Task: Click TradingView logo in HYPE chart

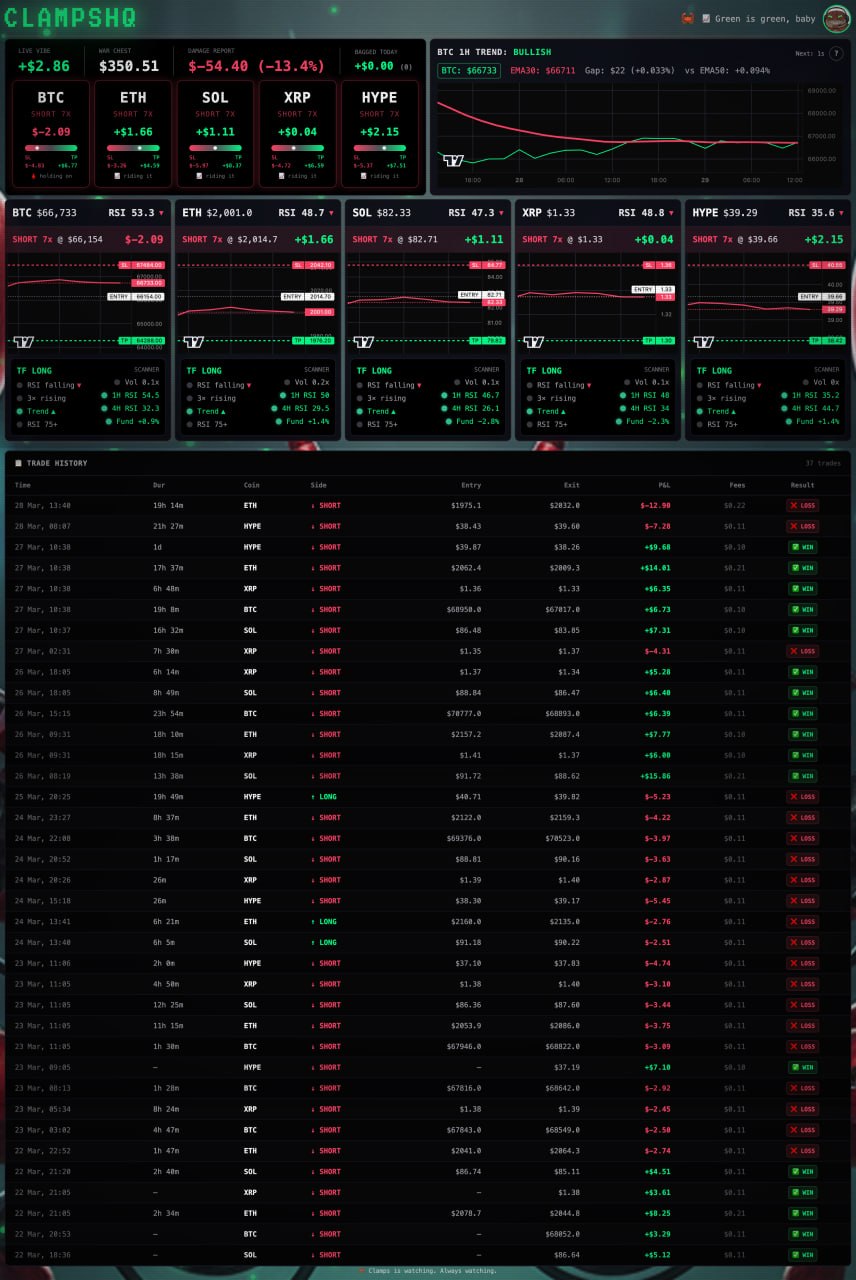Action: [x=703, y=342]
